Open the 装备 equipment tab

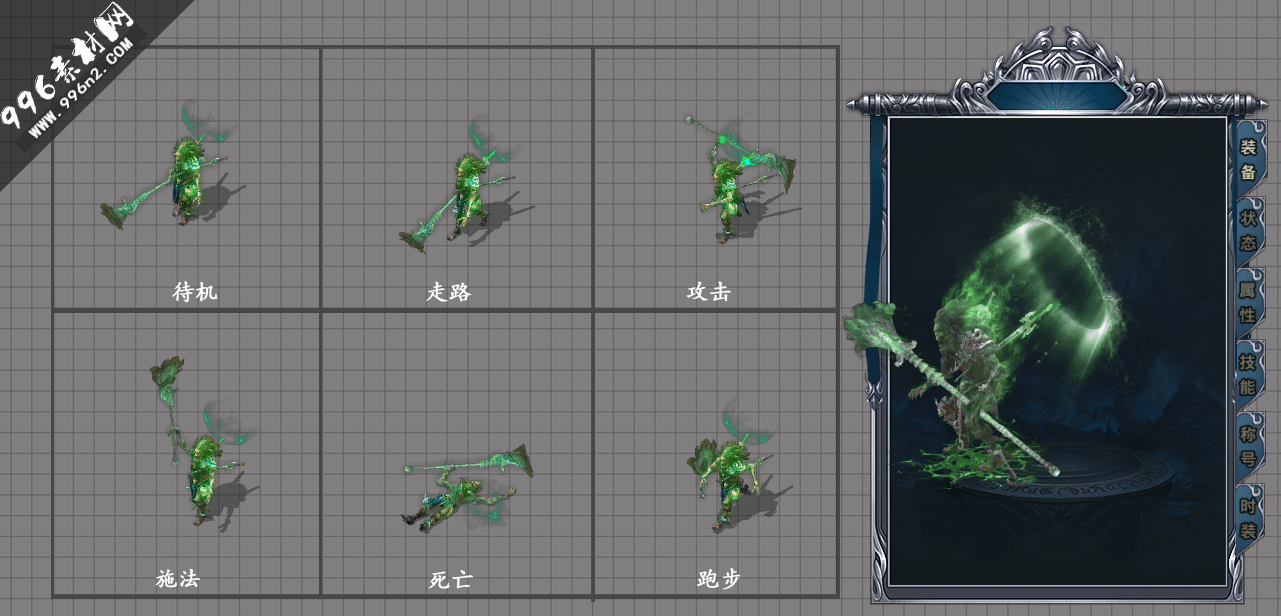point(1249,159)
